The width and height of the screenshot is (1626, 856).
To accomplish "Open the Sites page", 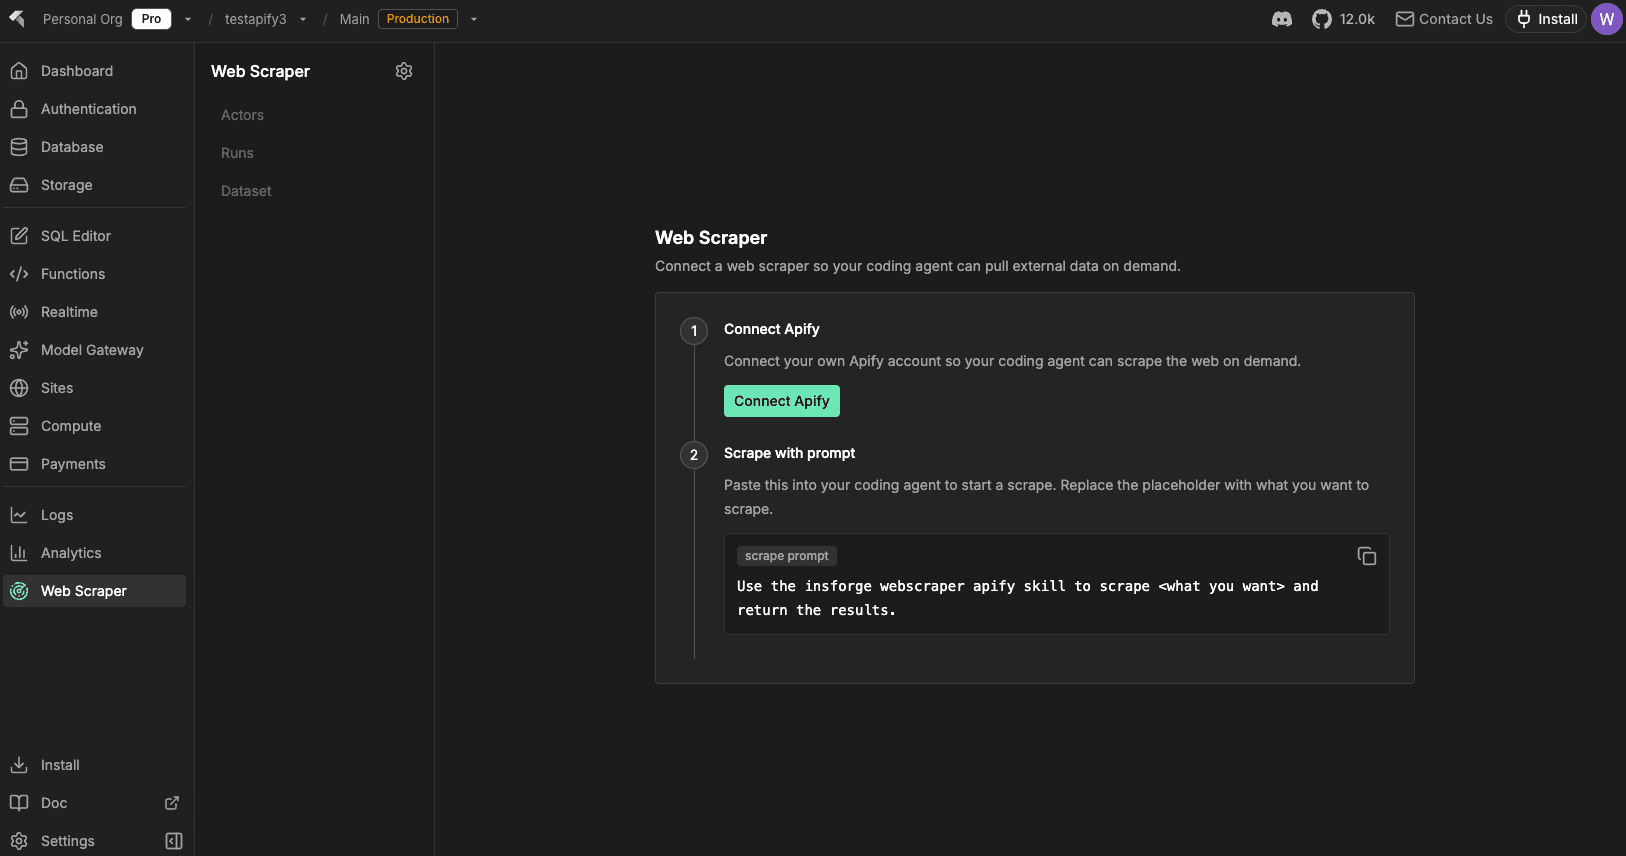I will click(x=95, y=388).
